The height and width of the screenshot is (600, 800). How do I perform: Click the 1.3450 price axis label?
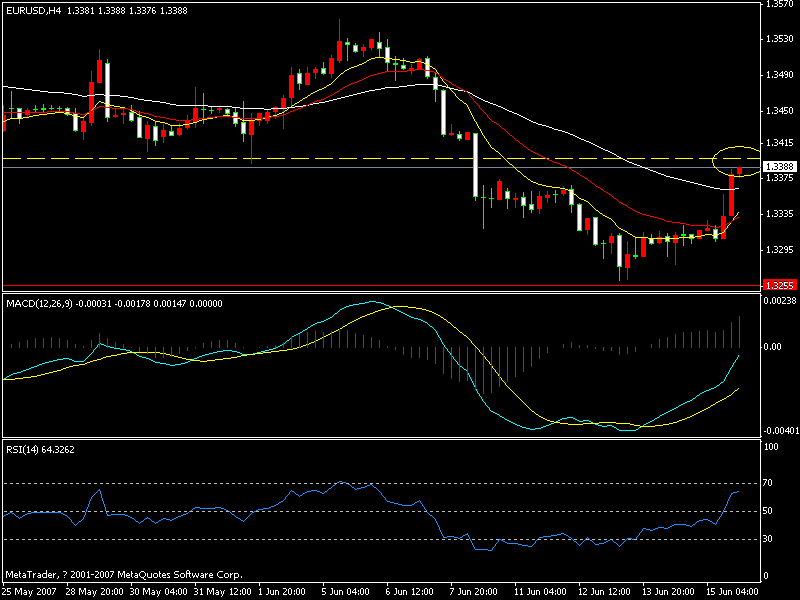coord(780,111)
